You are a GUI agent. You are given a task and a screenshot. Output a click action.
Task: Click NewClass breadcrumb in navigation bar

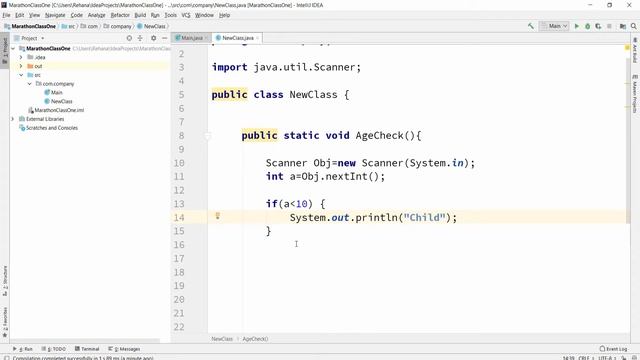pos(151,26)
